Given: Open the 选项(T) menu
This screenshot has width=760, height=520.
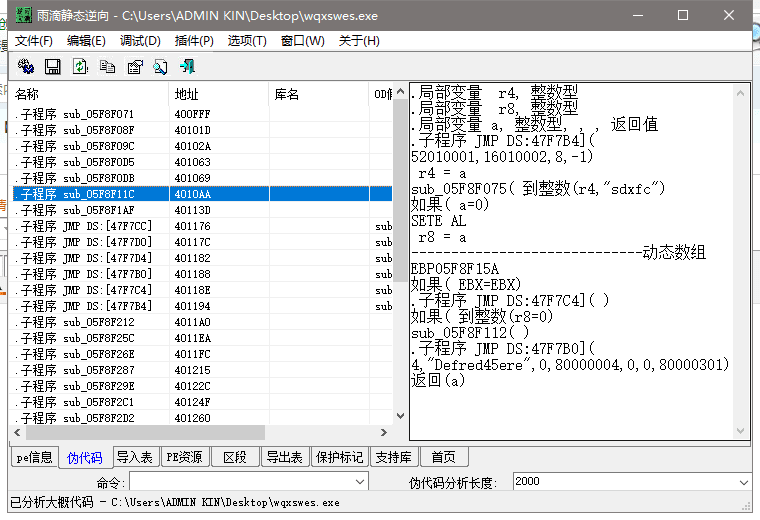Looking at the screenshot, I should pos(247,41).
